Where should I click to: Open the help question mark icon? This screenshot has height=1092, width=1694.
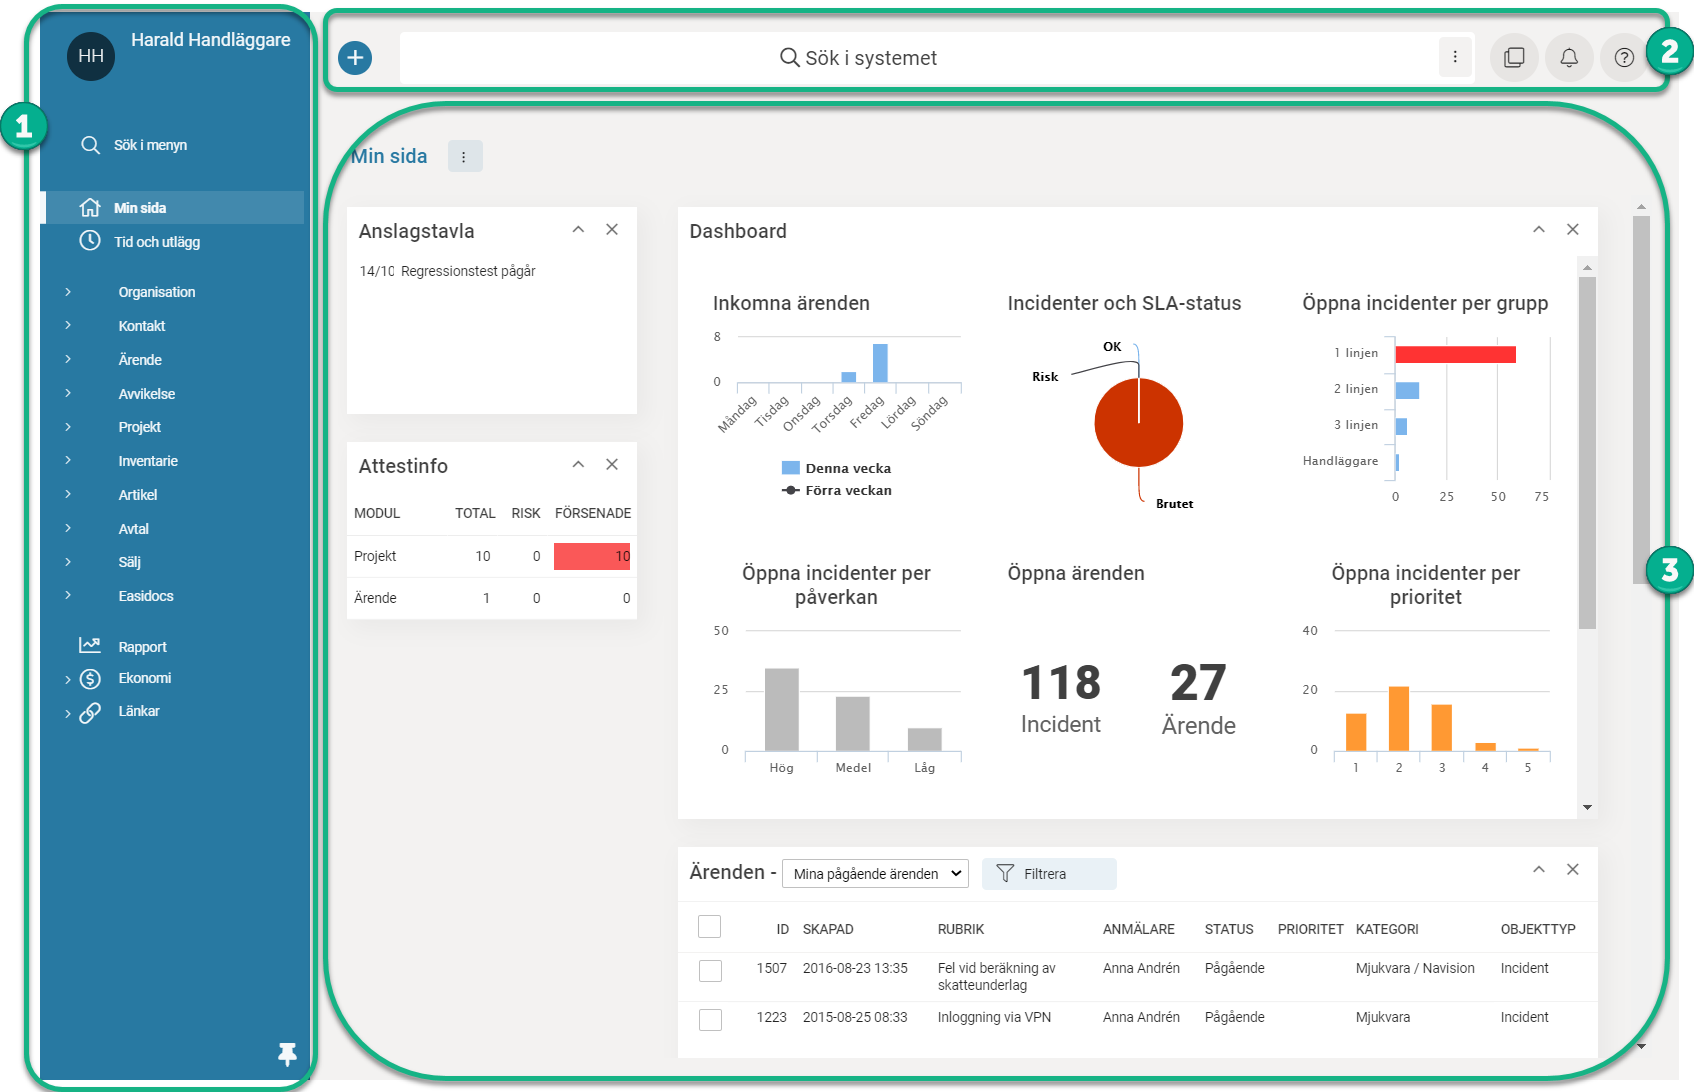(1624, 58)
